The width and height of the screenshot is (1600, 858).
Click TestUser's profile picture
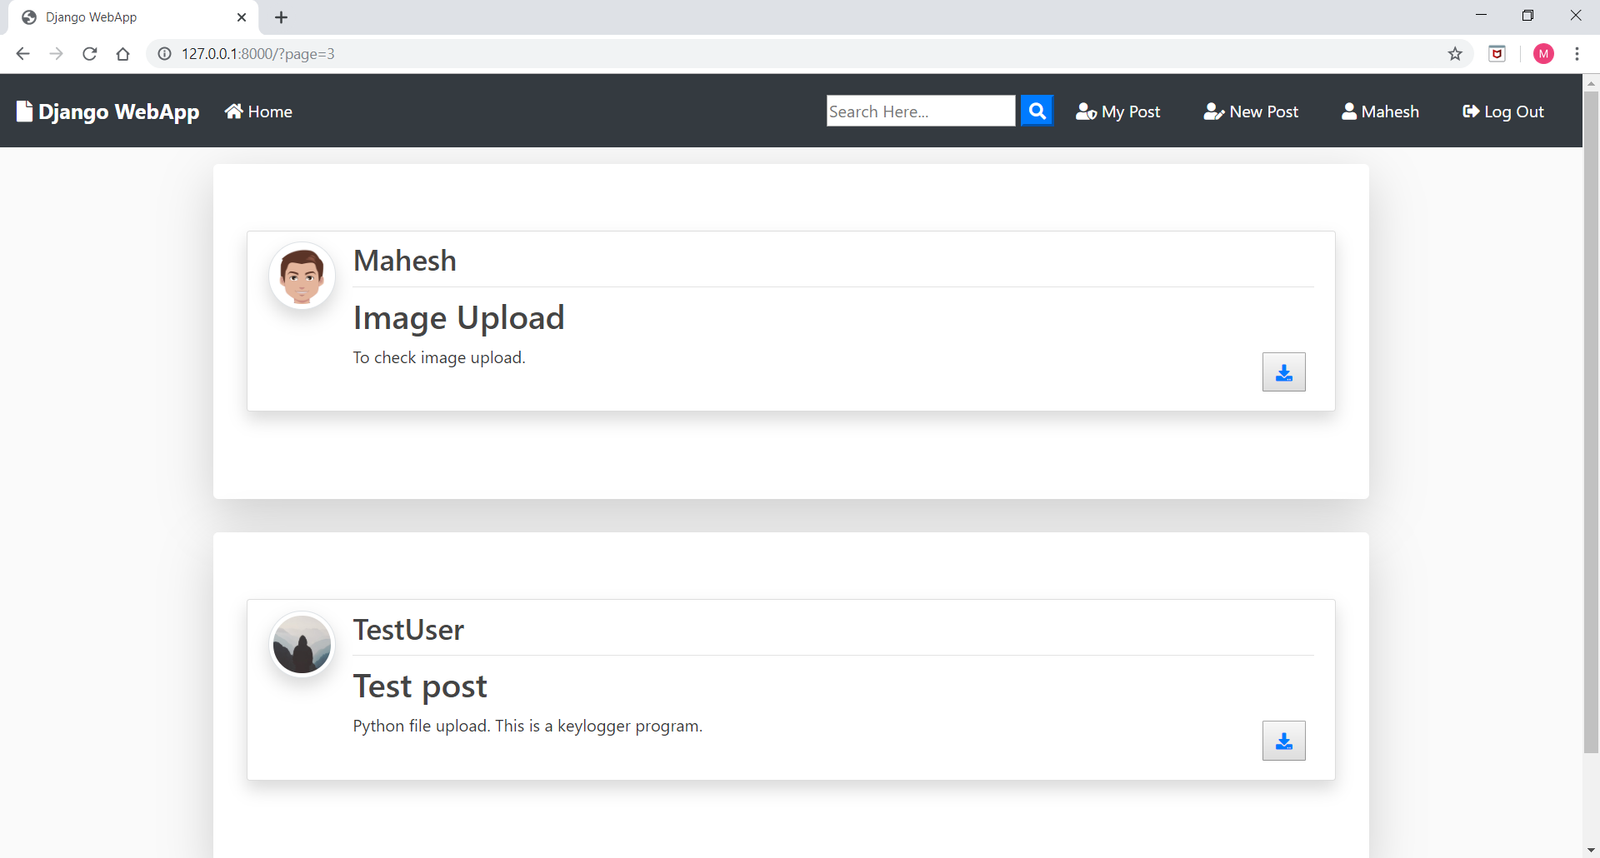(302, 645)
